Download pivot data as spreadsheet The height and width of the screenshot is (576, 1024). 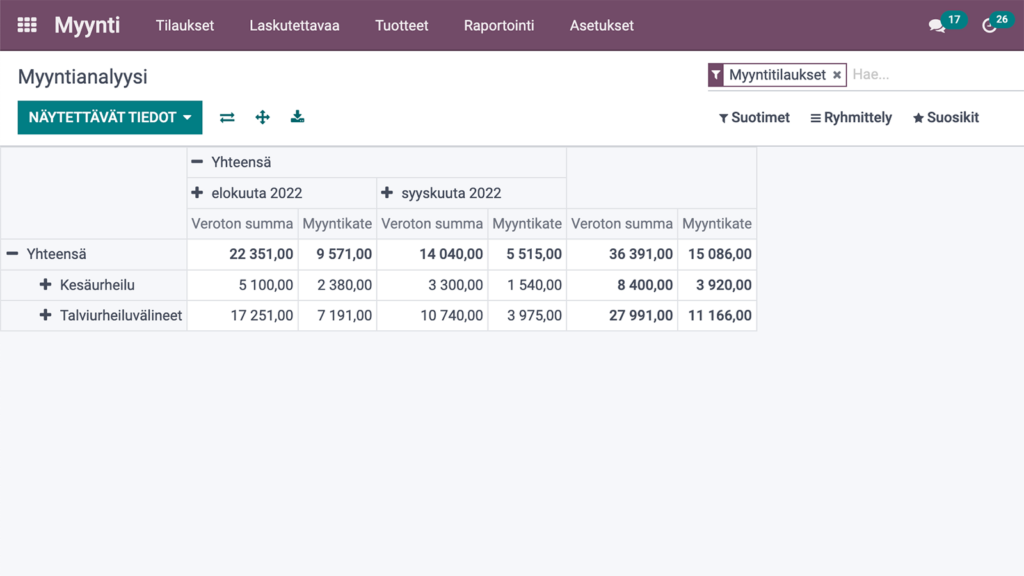coord(297,117)
